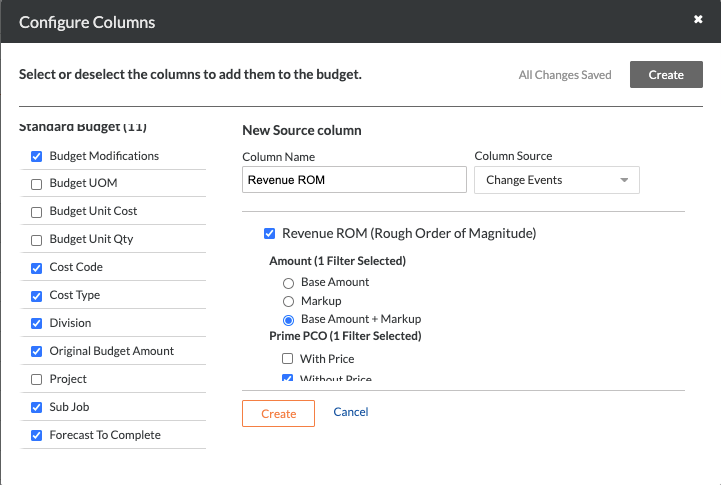The width and height of the screenshot is (721, 485).
Task: Close the Configure Columns dialog
Action: tap(696, 19)
